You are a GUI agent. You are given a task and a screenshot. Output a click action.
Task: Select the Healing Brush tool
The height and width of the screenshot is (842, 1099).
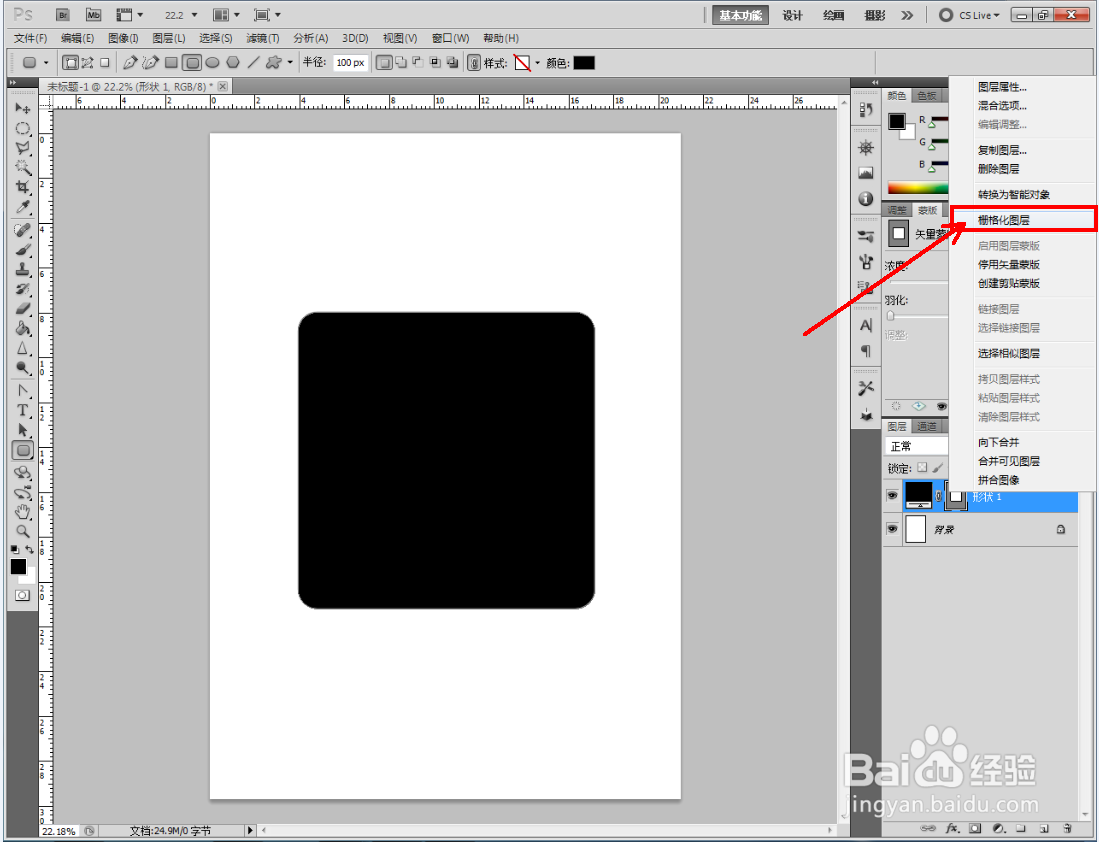22,230
